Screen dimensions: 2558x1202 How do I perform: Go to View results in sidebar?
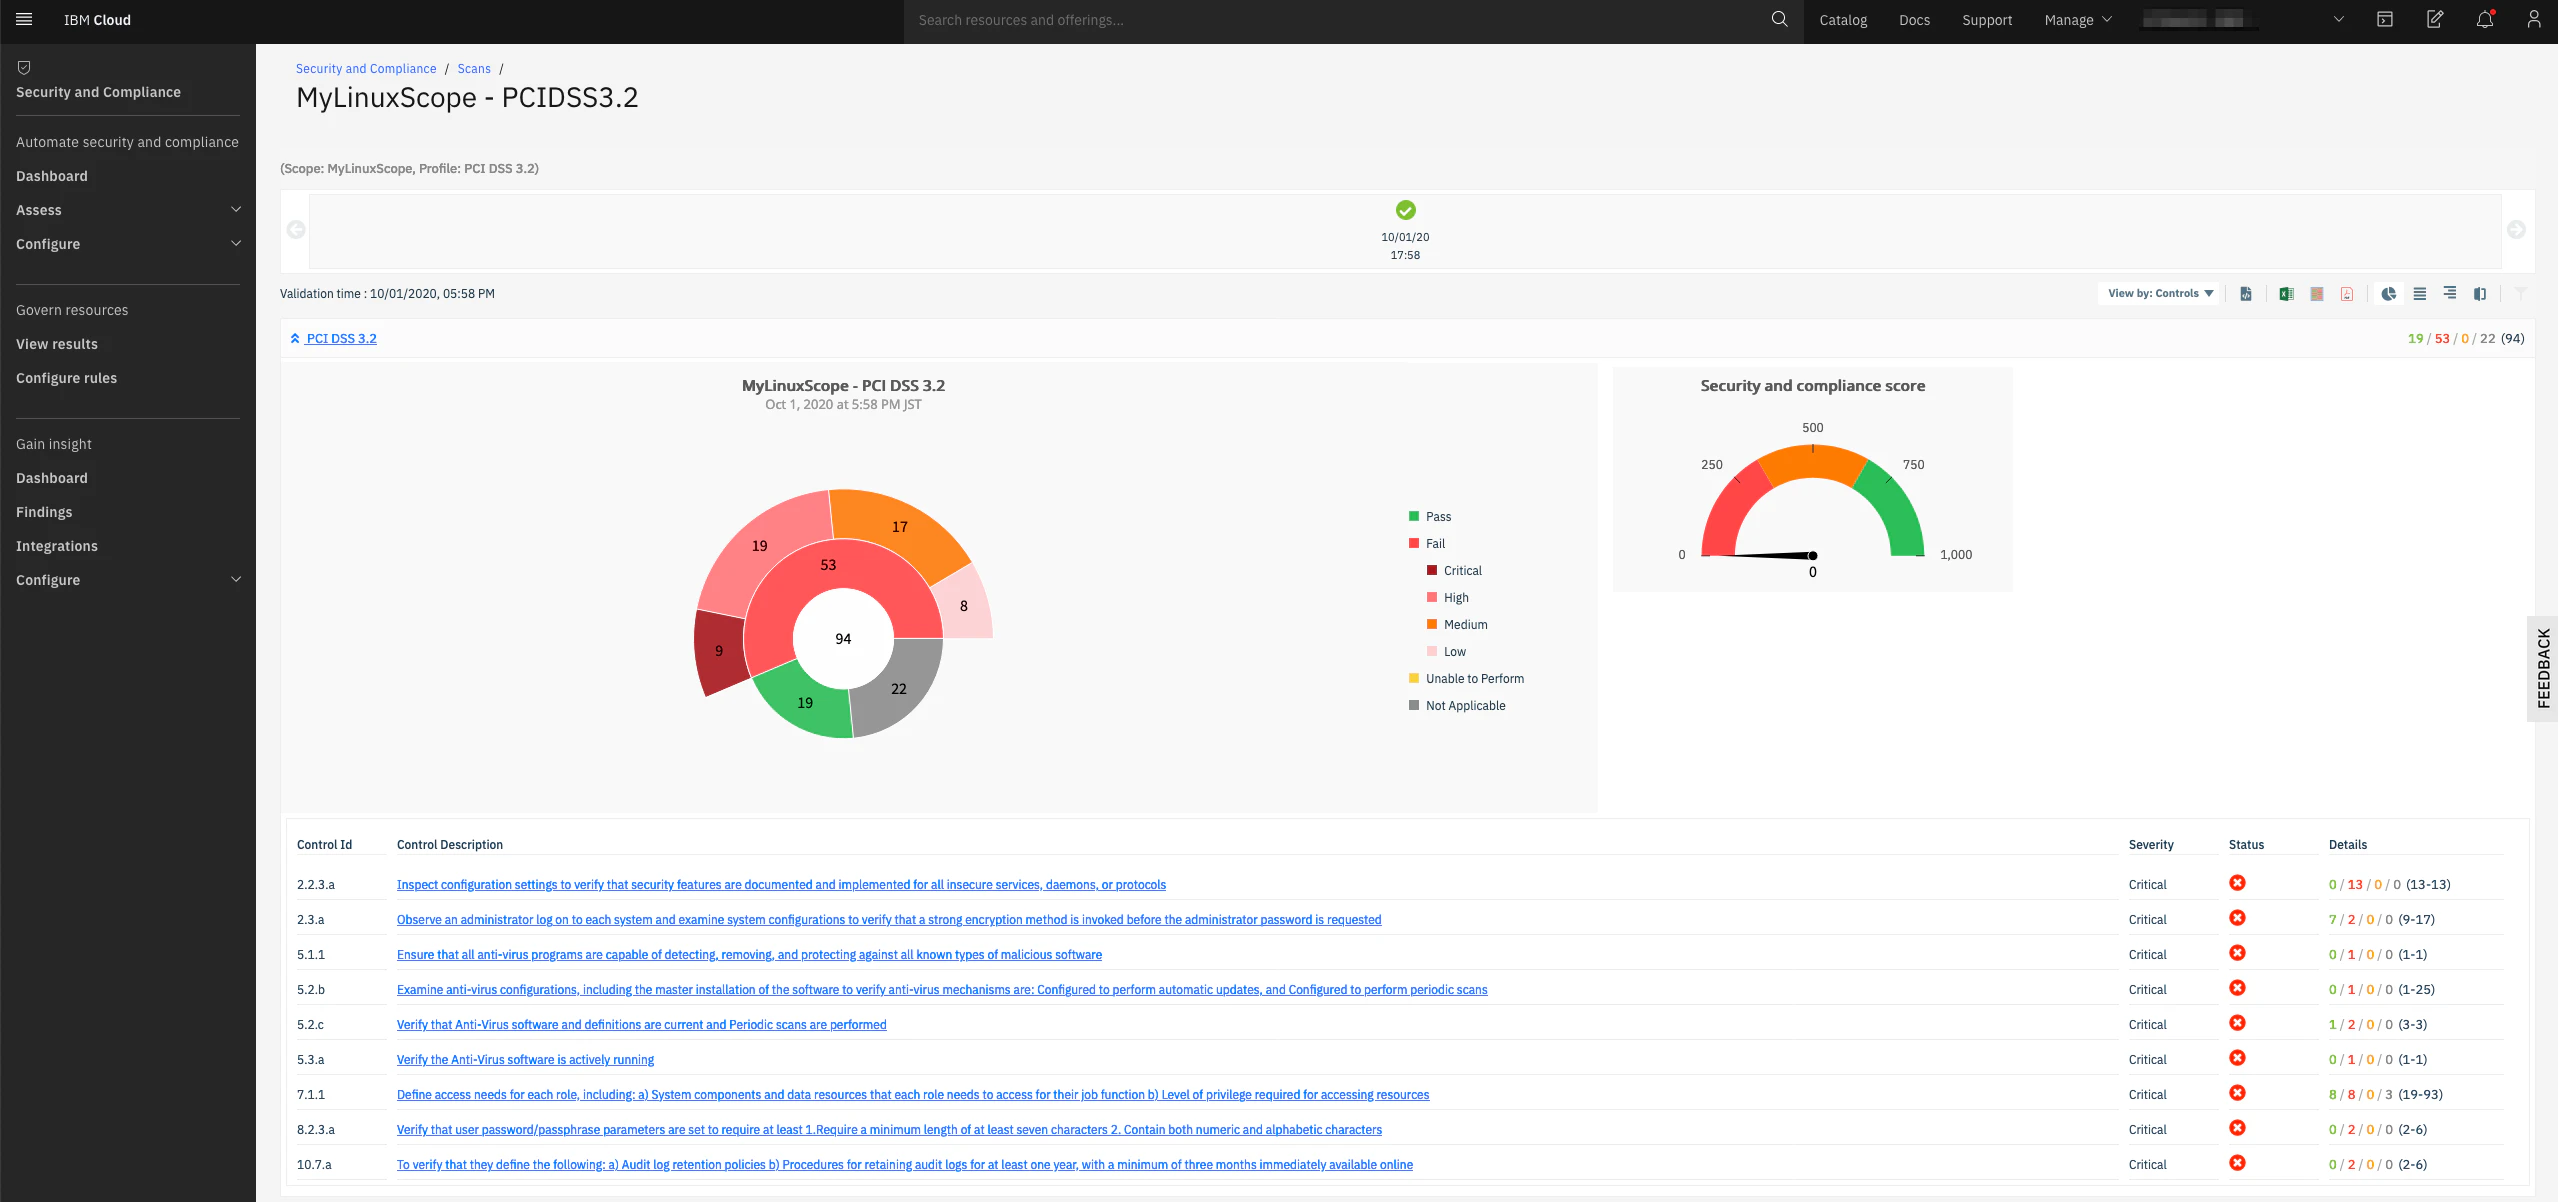57,344
